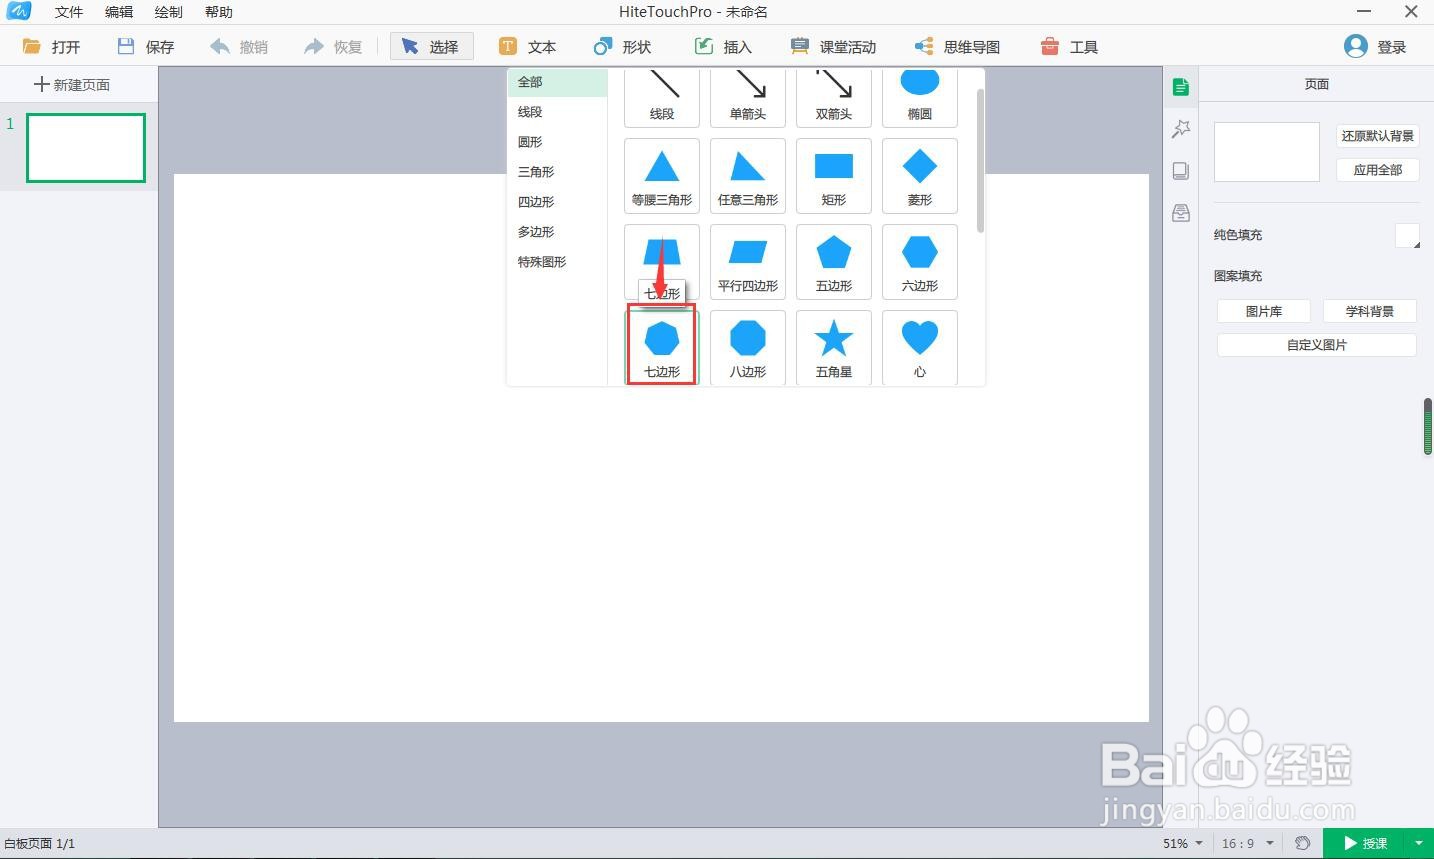Switch to the page properties sidebar icon
This screenshot has width=1434, height=859.
(1181, 87)
